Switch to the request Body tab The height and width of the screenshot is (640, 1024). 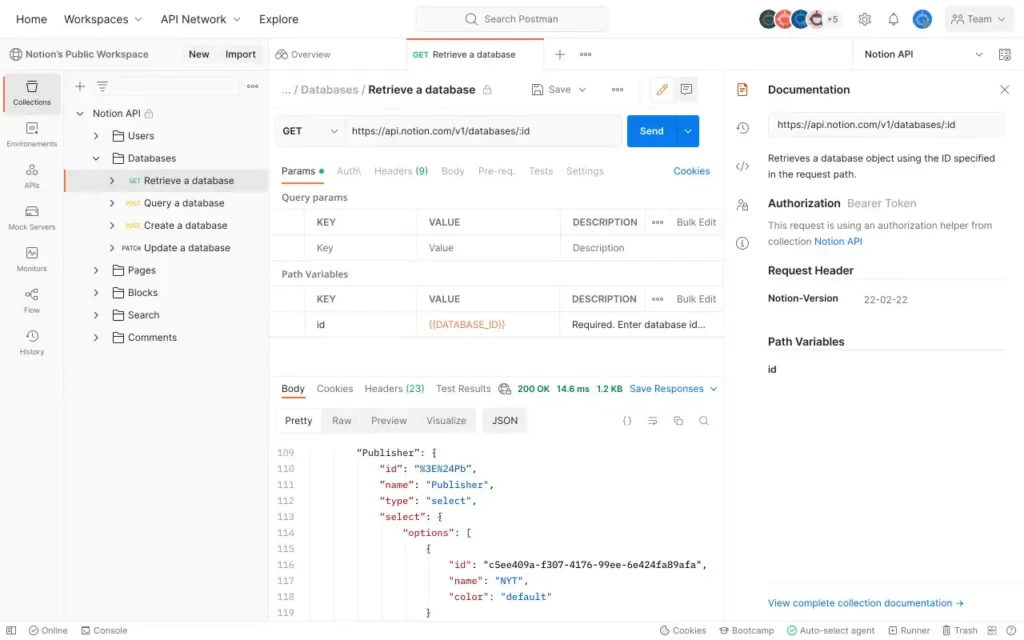pyautogui.click(x=453, y=171)
